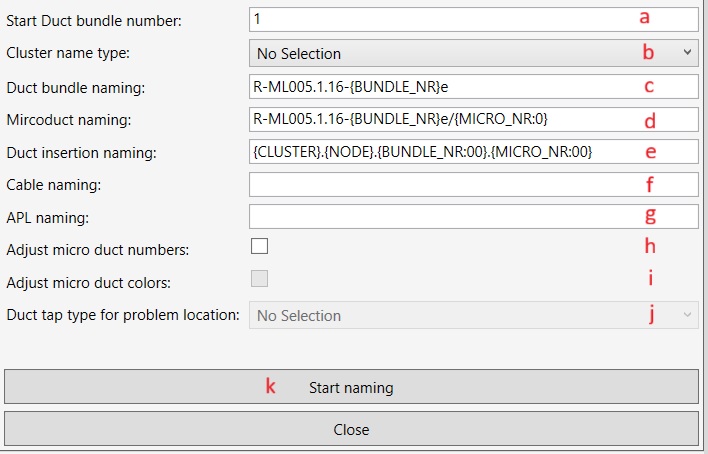
Task: Open Duct tap type for problem location dropdown
Action: (440, 315)
